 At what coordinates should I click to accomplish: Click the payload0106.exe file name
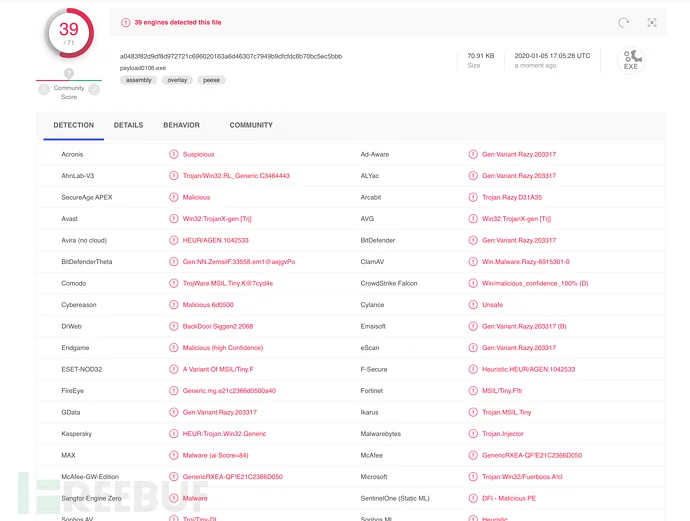(143, 68)
